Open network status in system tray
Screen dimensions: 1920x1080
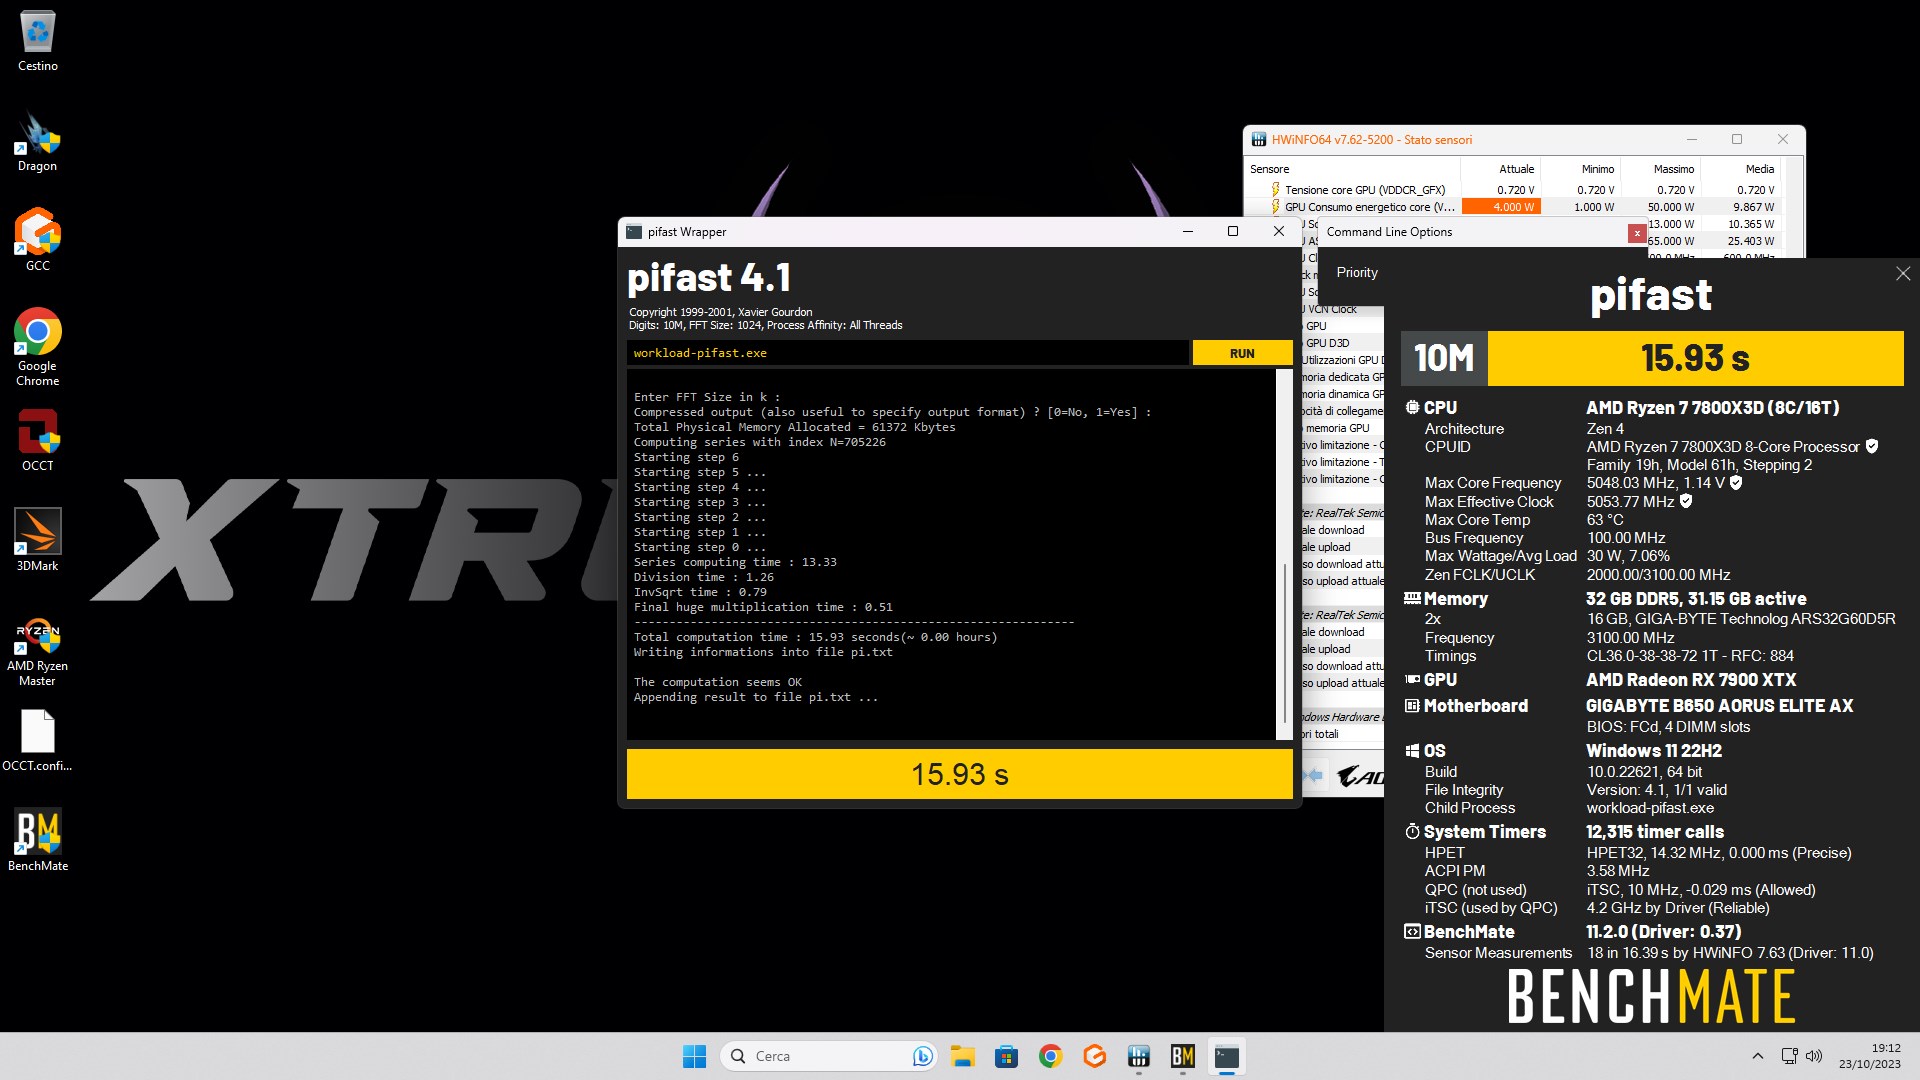click(1789, 1056)
